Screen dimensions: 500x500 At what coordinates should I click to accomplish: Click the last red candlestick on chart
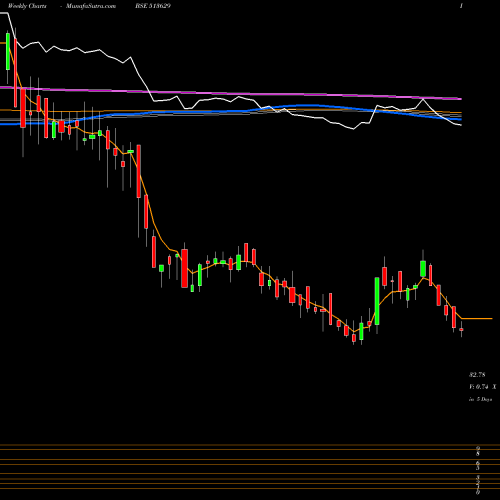coord(462,329)
